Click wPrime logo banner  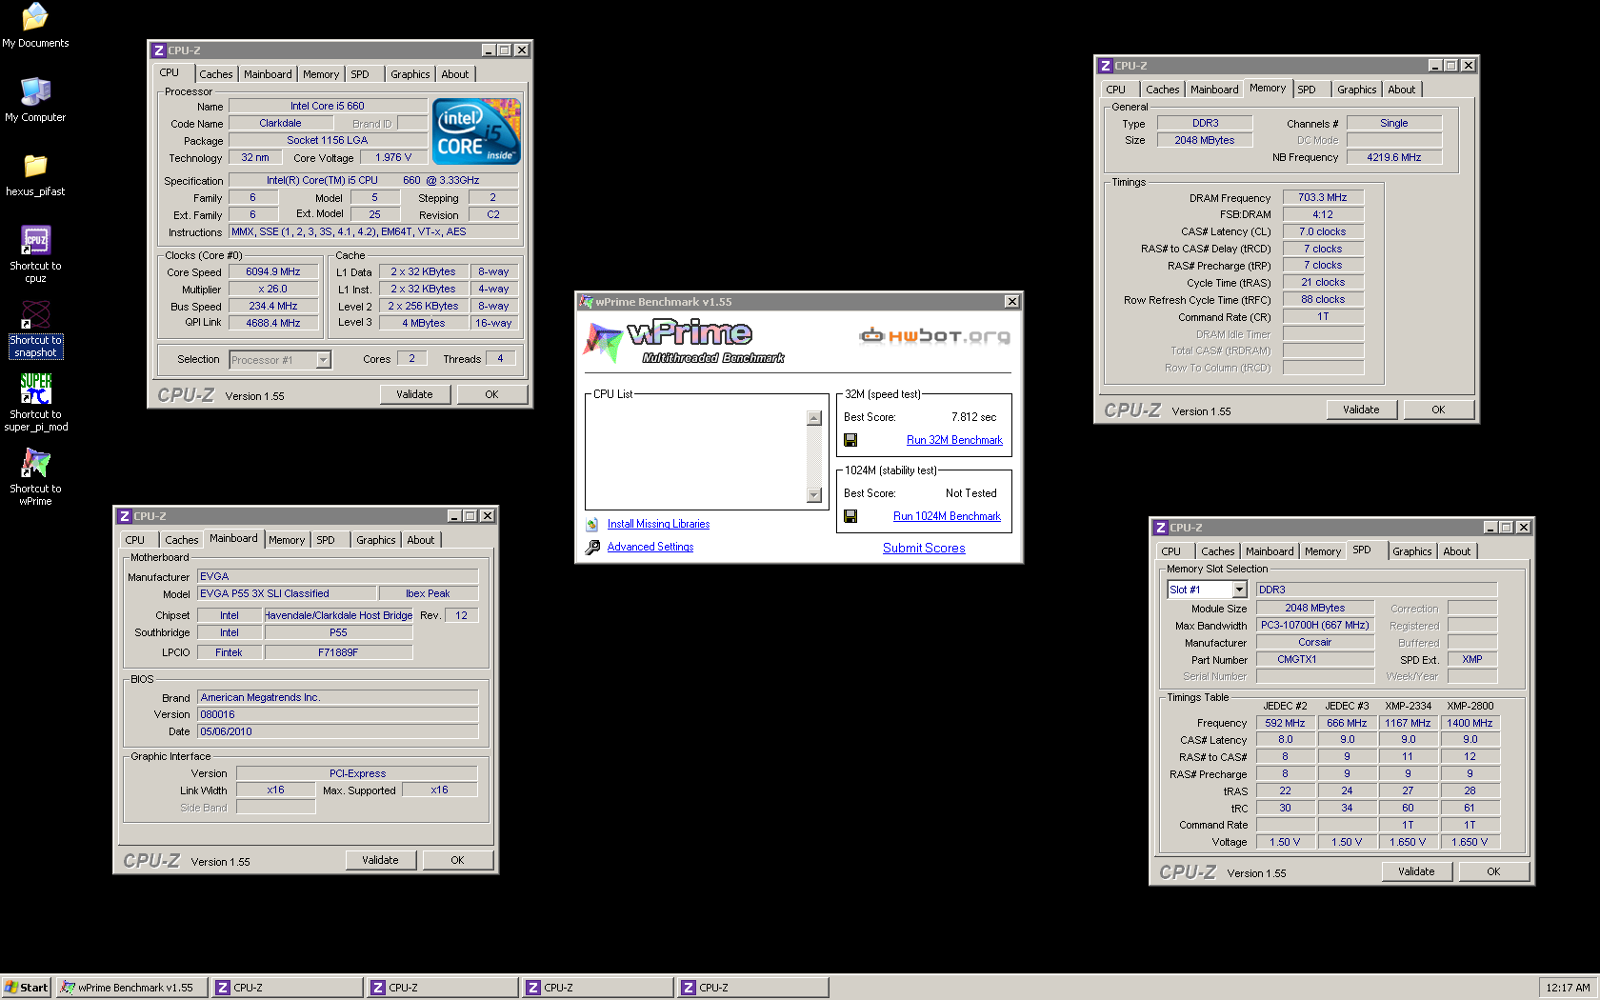[x=685, y=342]
